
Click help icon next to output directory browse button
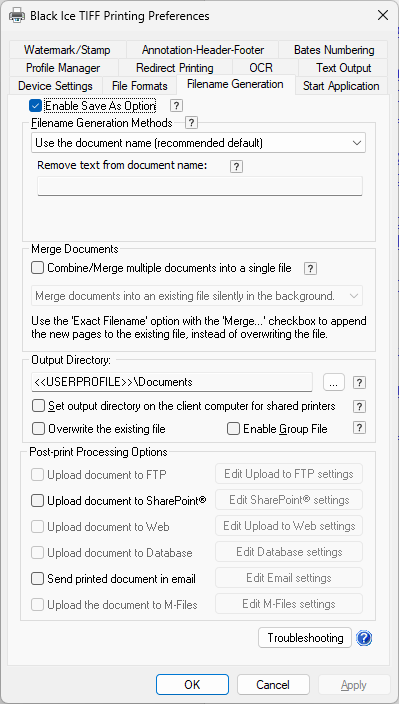click(359, 383)
